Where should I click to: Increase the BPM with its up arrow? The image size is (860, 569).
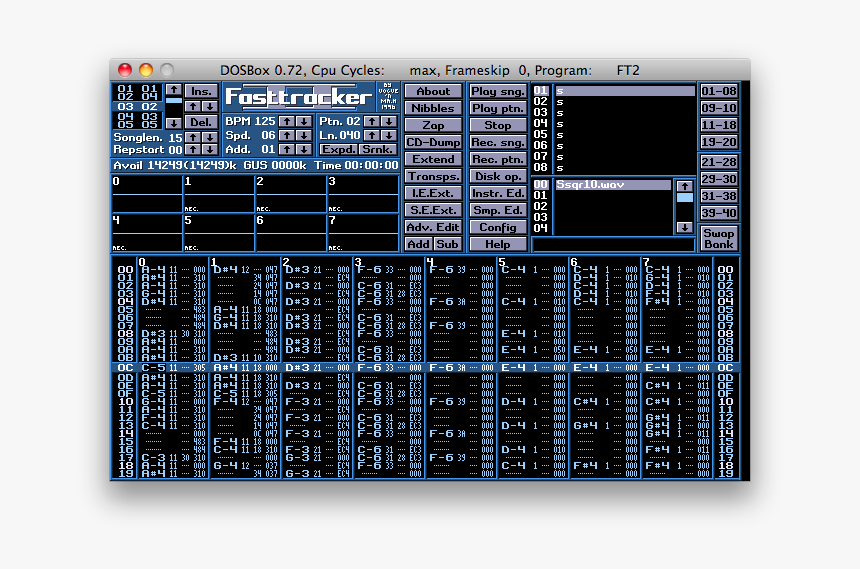pos(287,121)
